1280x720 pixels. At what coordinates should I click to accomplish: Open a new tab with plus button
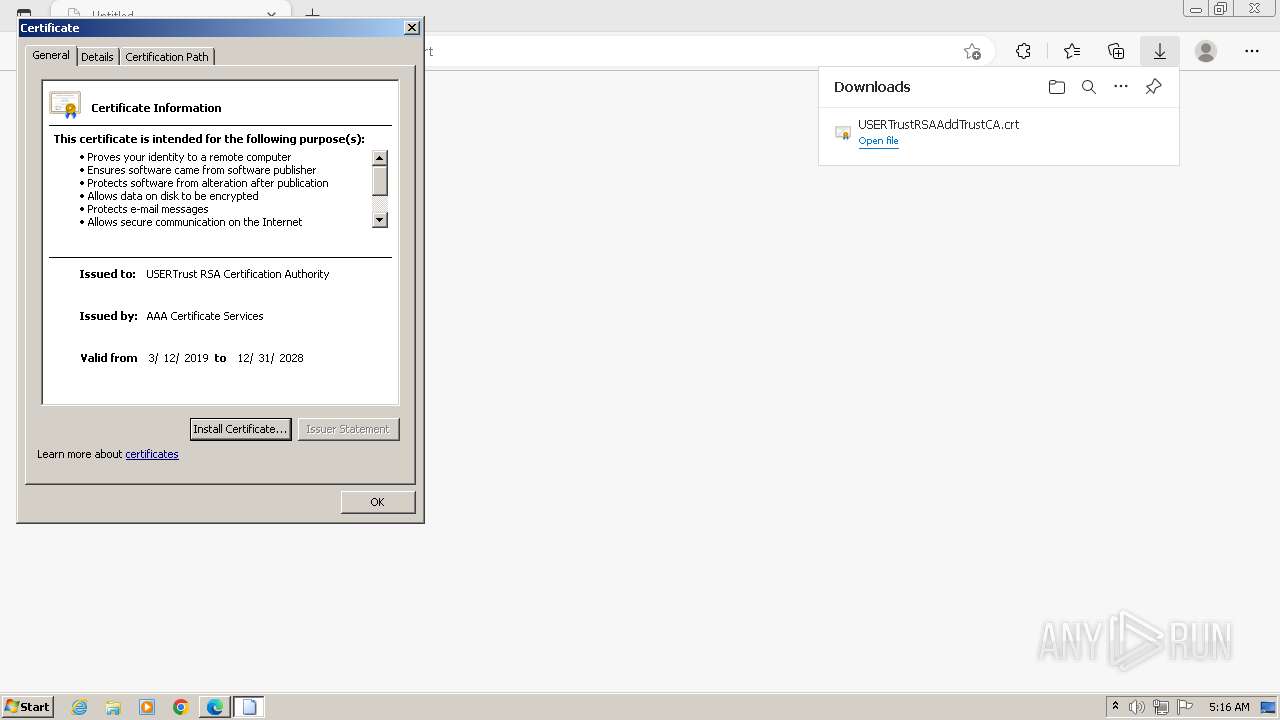[x=312, y=14]
